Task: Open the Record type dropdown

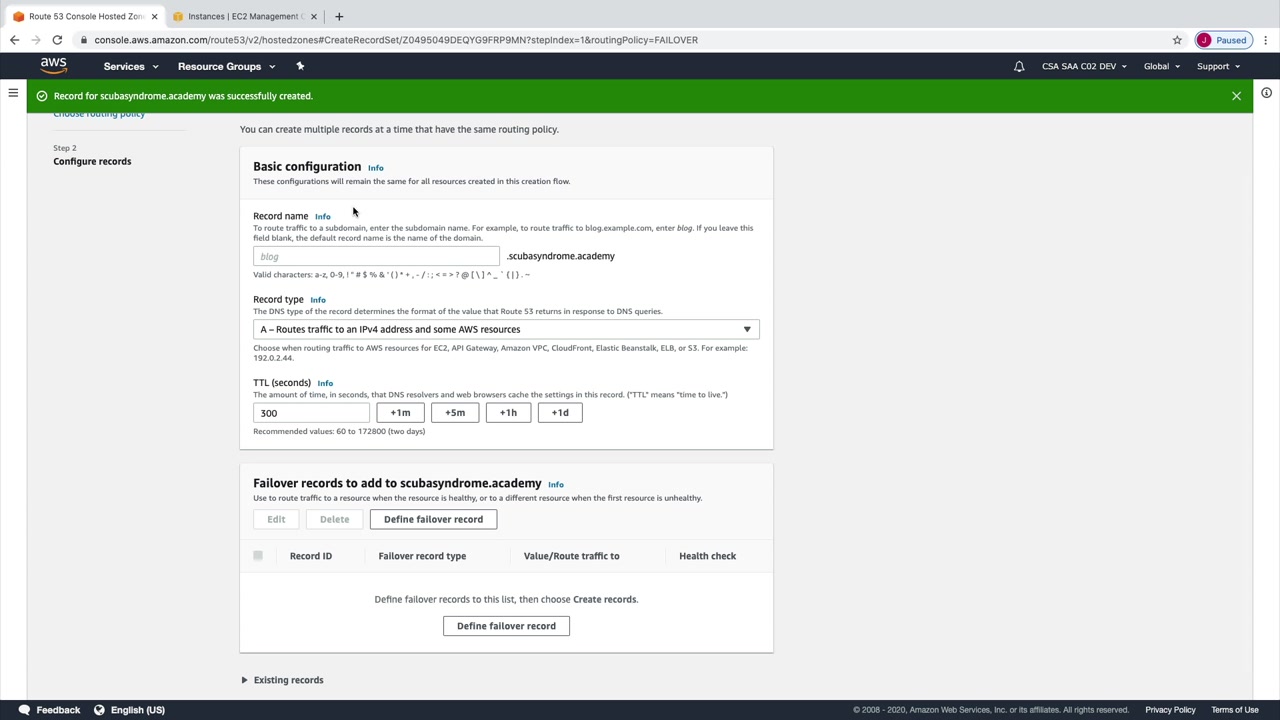Action: (x=506, y=329)
